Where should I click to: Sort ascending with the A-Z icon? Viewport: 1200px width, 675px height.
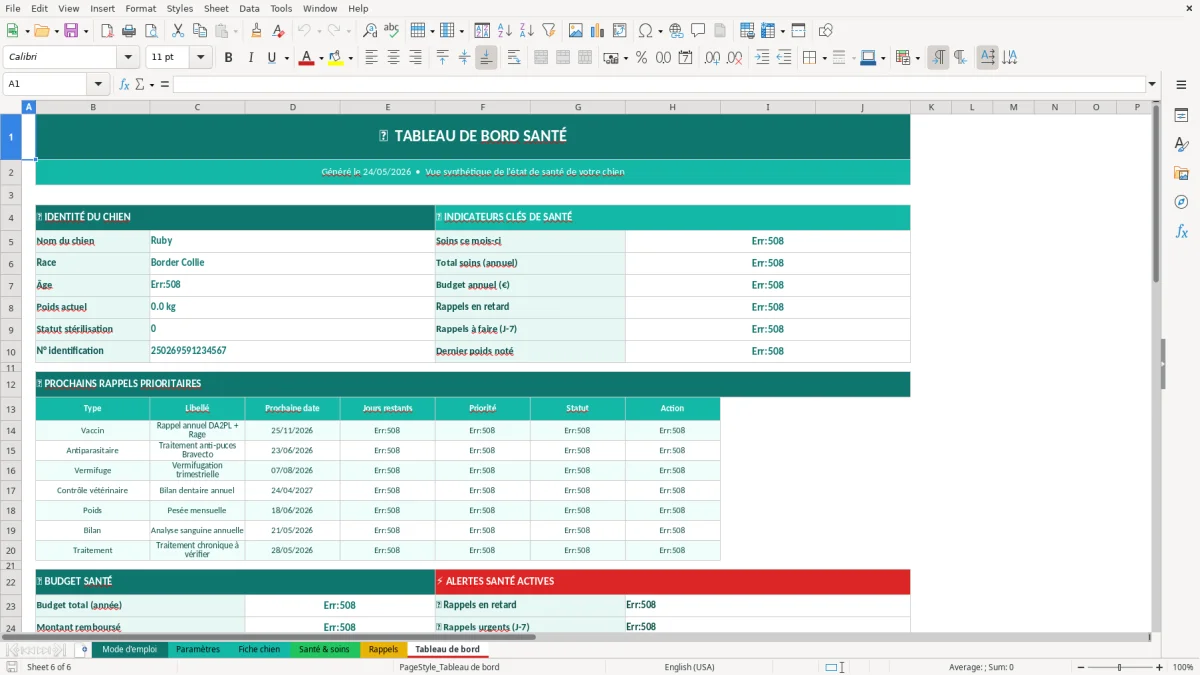click(505, 31)
